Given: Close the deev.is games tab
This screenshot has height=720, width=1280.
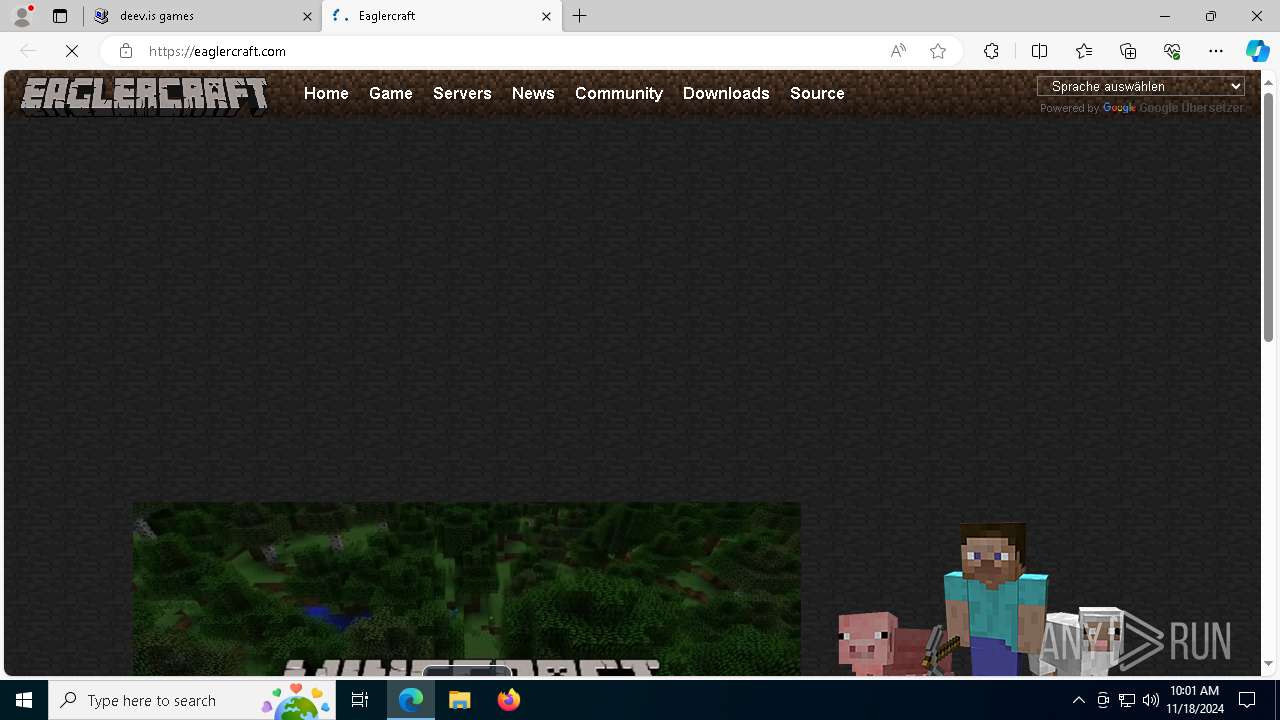Looking at the screenshot, I should (307, 16).
